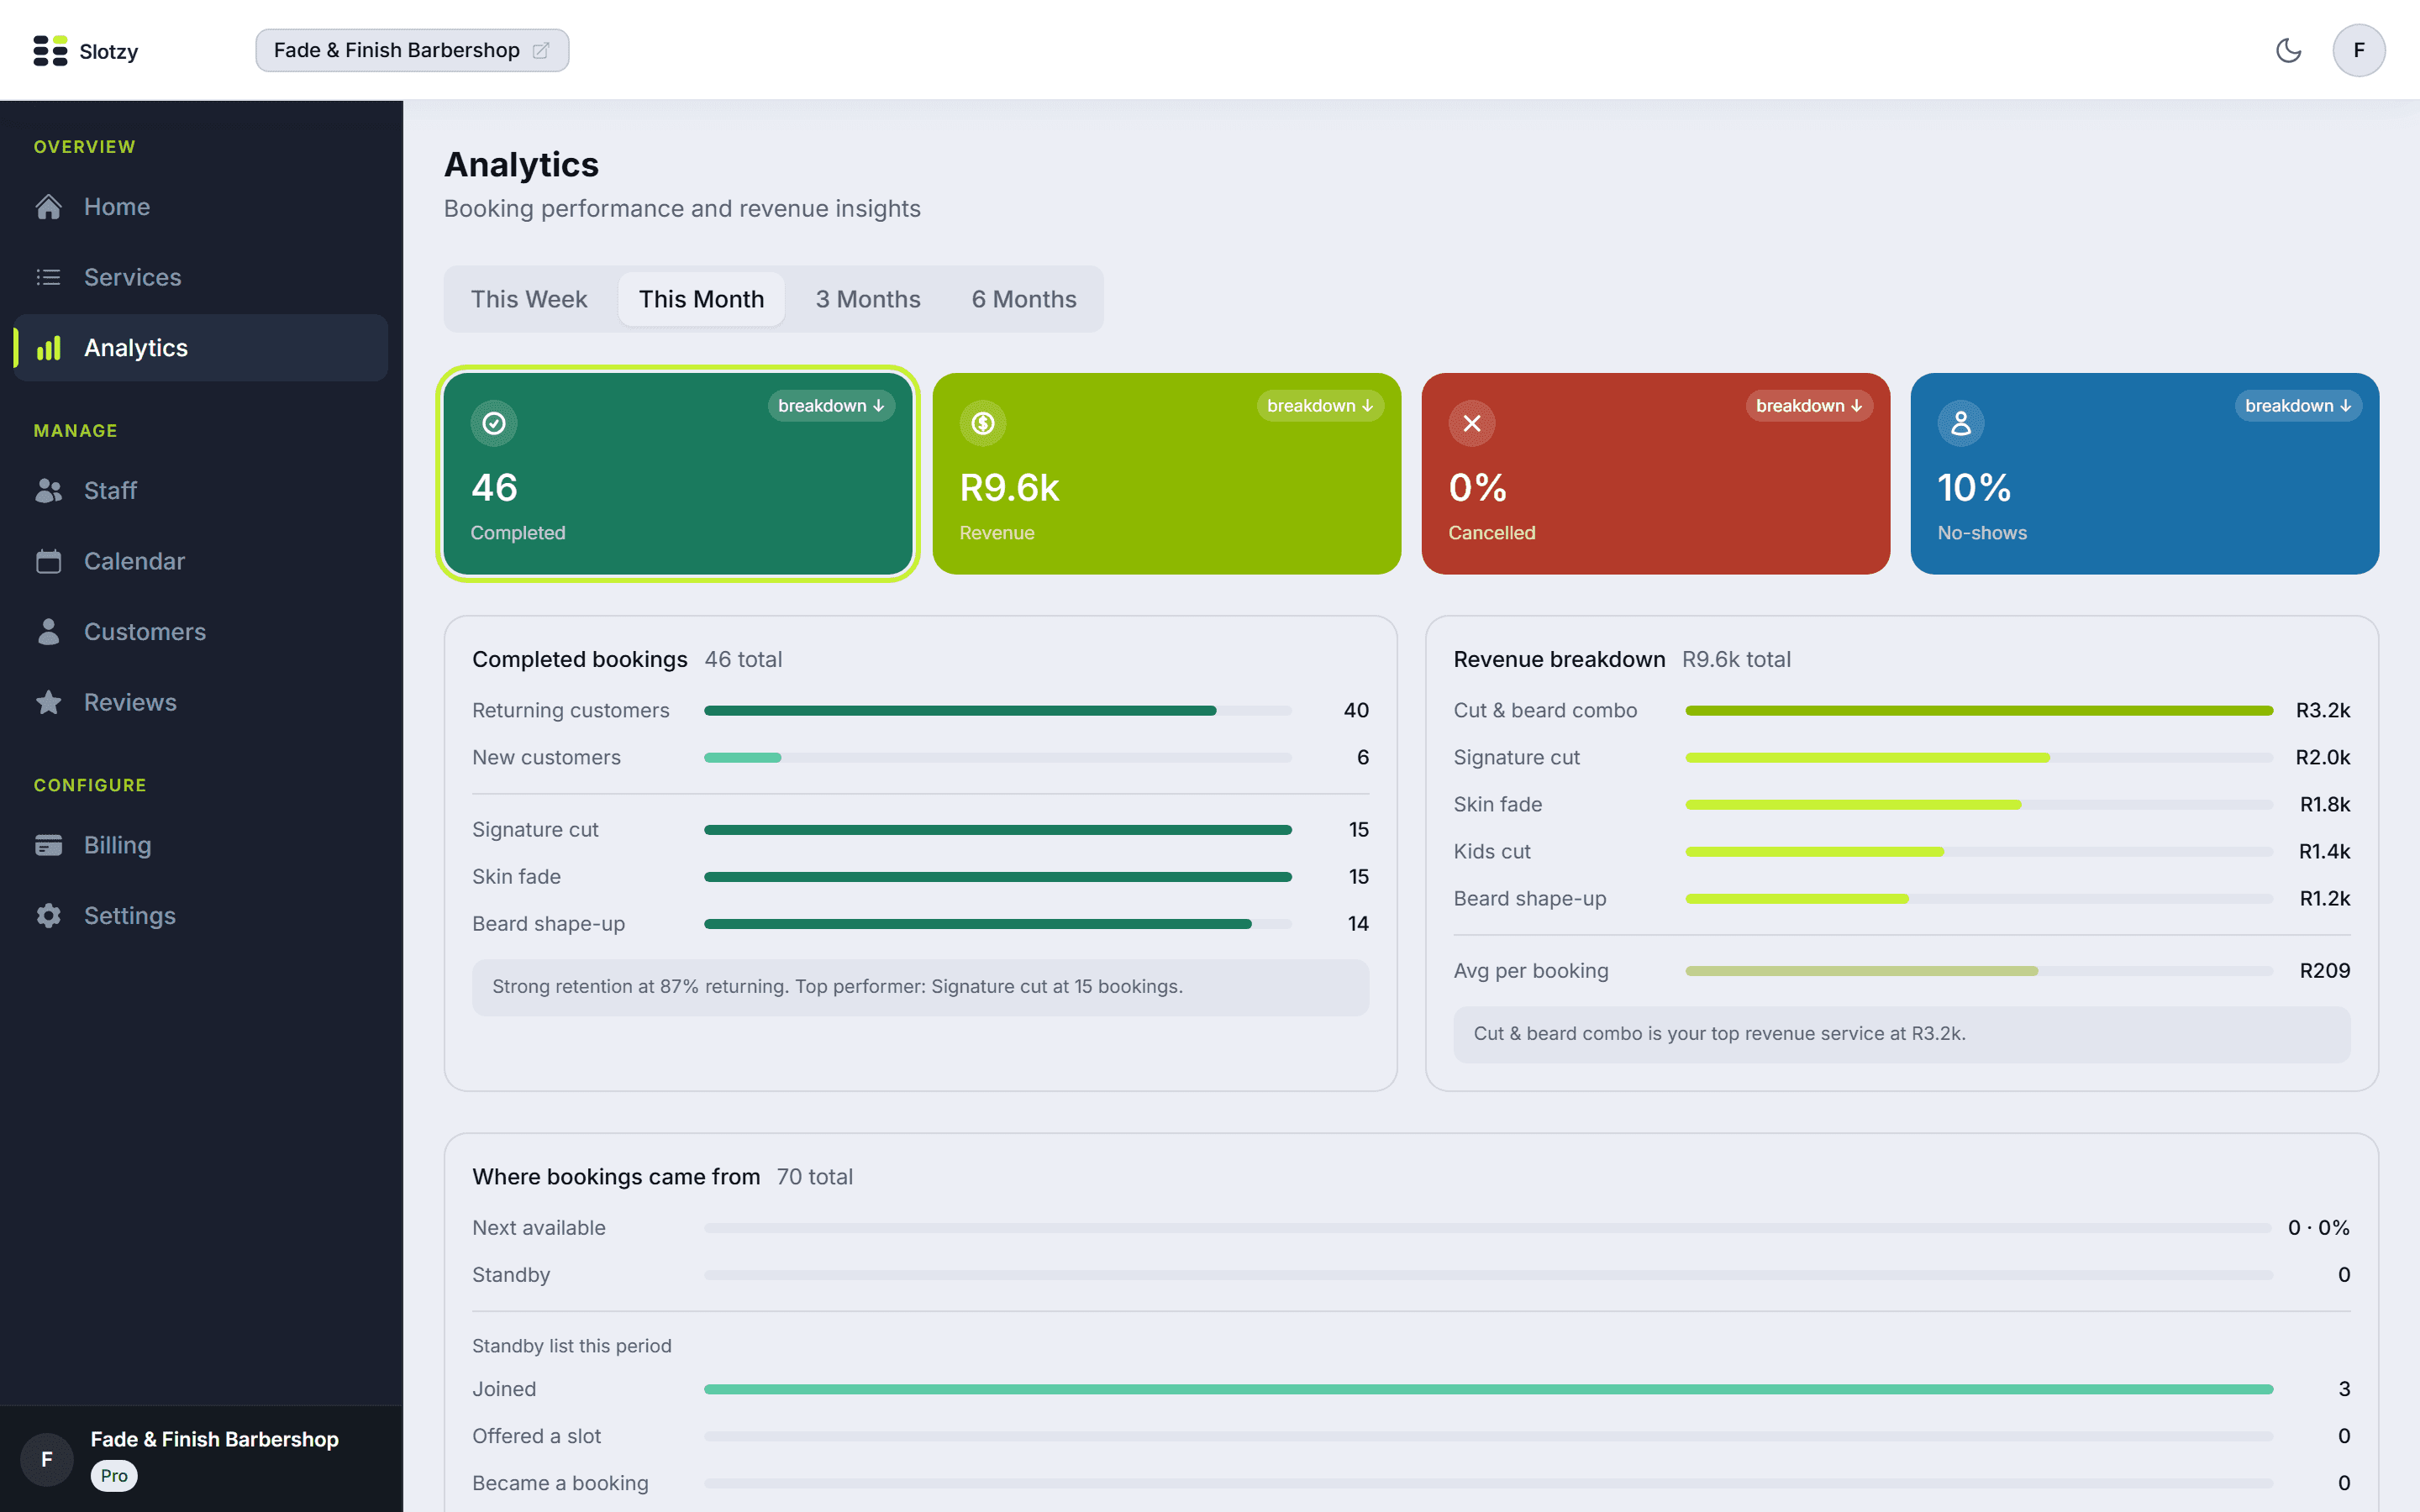
Task: Click the Returning customers progress bar
Action: coord(997,711)
